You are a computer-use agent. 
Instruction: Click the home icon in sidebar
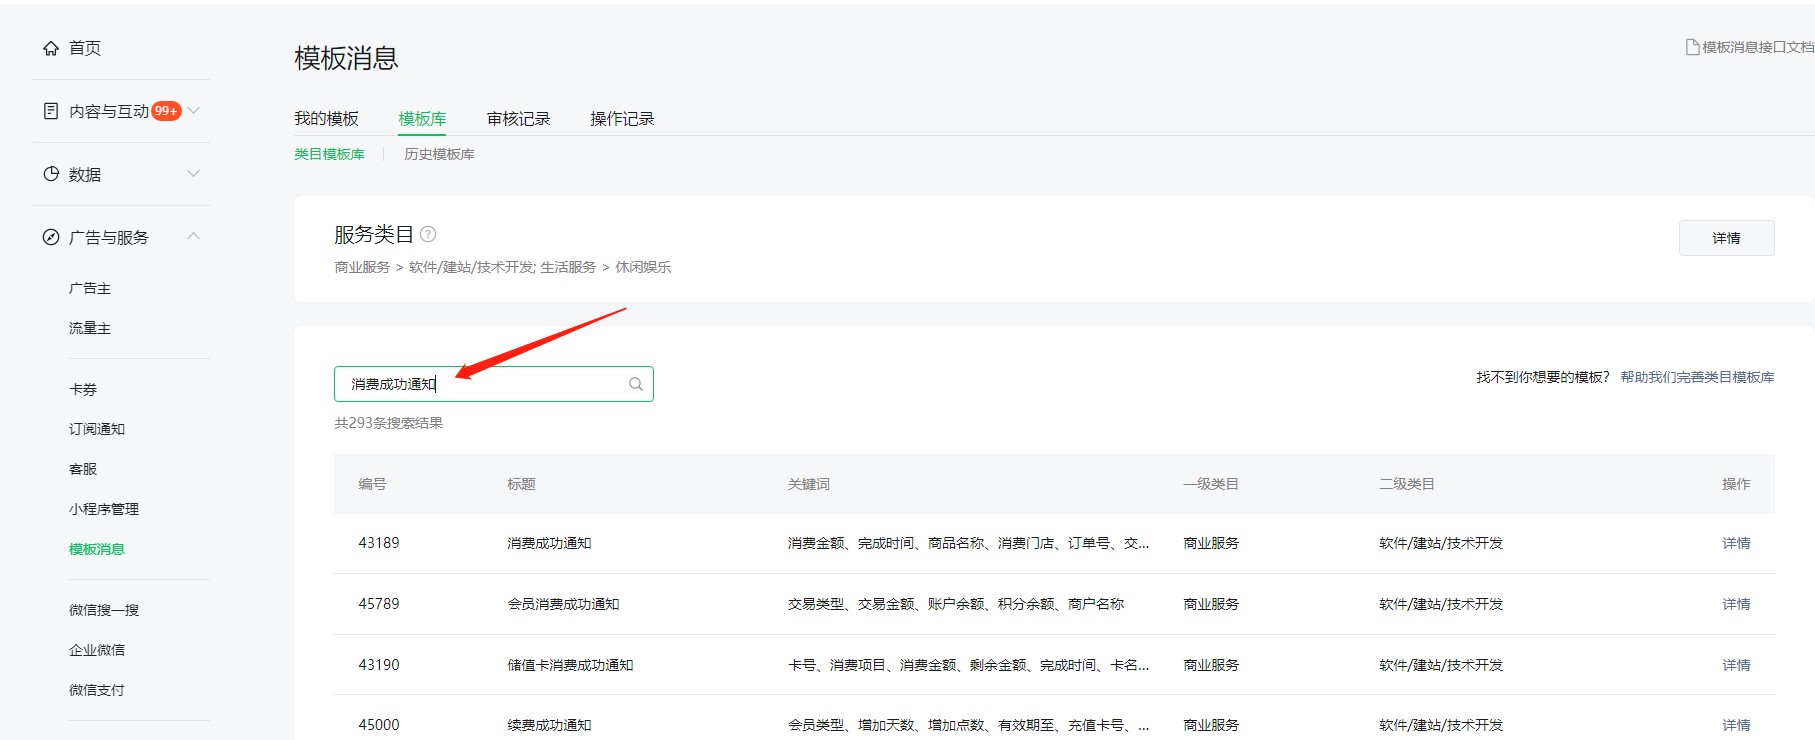pyautogui.click(x=51, y=48)
